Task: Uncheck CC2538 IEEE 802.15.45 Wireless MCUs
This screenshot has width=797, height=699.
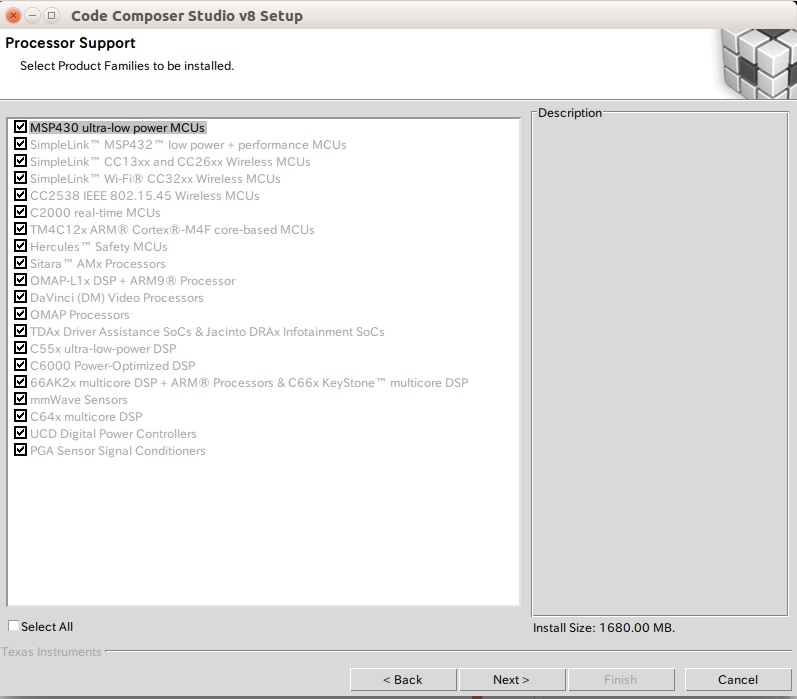Action: [x=20, y=195]
